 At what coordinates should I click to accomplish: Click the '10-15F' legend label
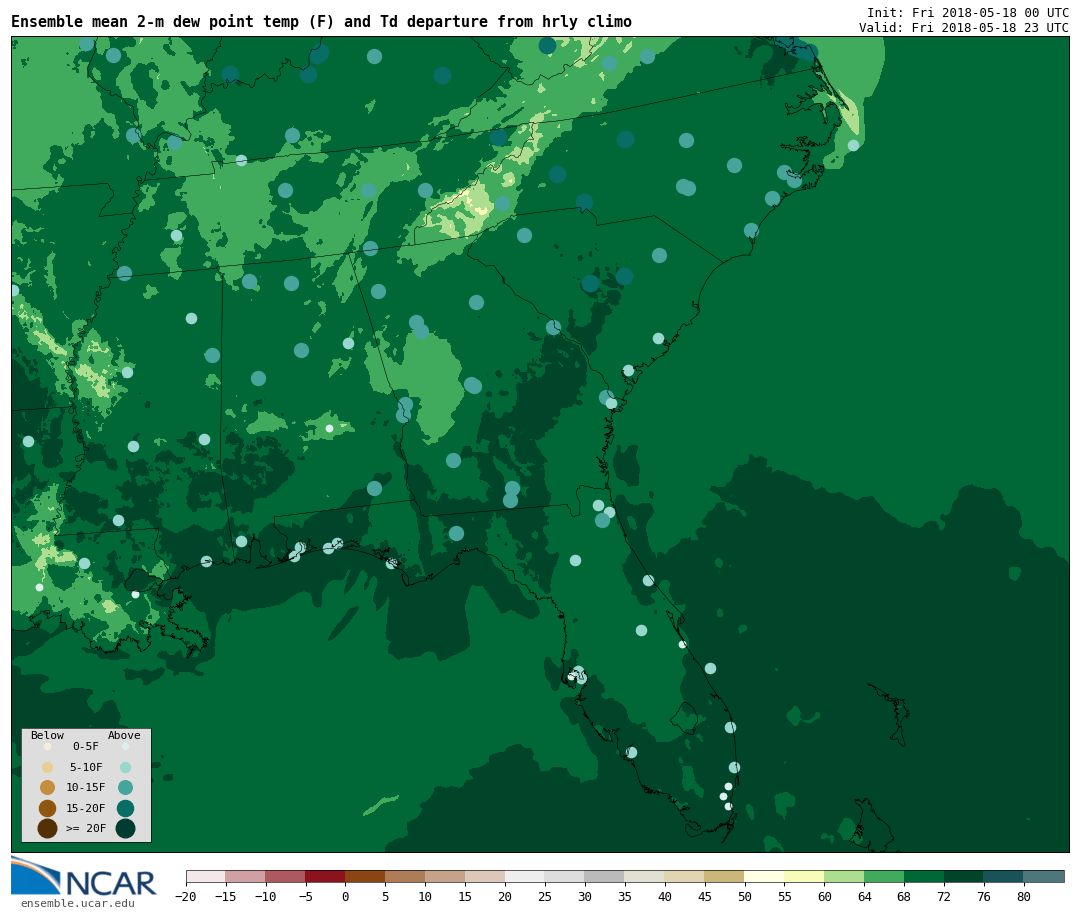tap(86, 787)
